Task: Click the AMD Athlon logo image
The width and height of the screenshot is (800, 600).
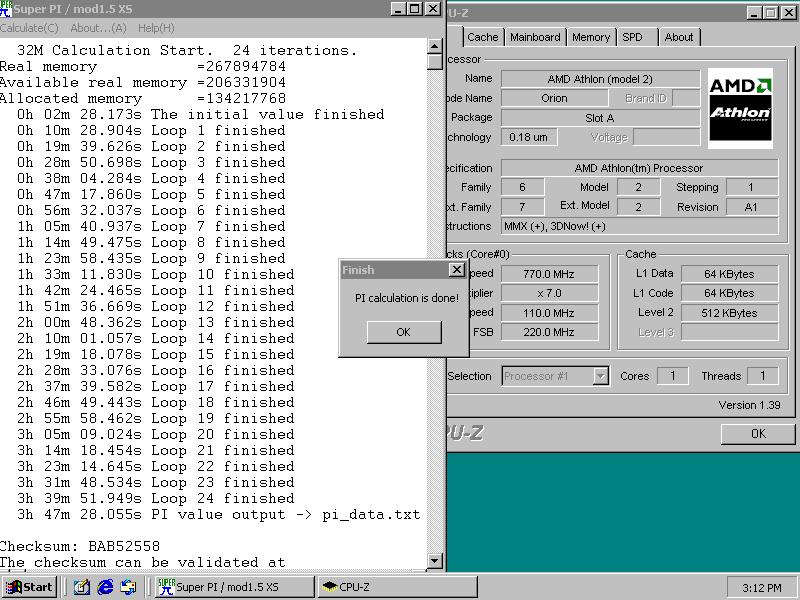Action: click(x=740, y=109)
